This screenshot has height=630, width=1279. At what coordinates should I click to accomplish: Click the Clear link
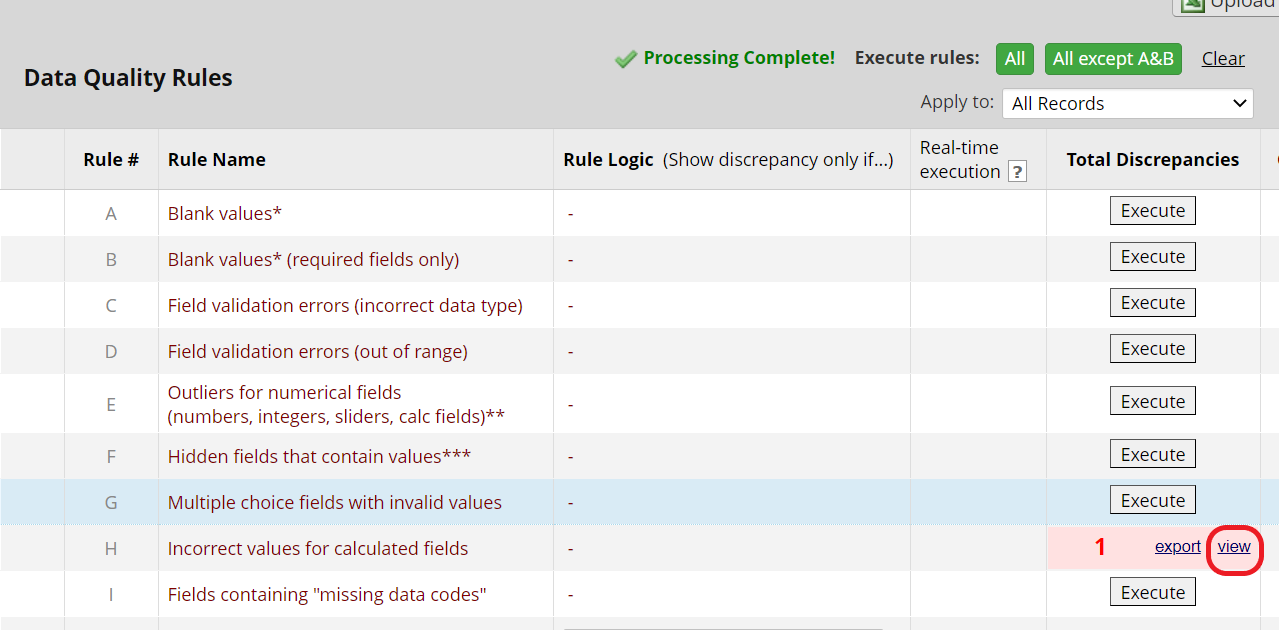pos(1222,59)
